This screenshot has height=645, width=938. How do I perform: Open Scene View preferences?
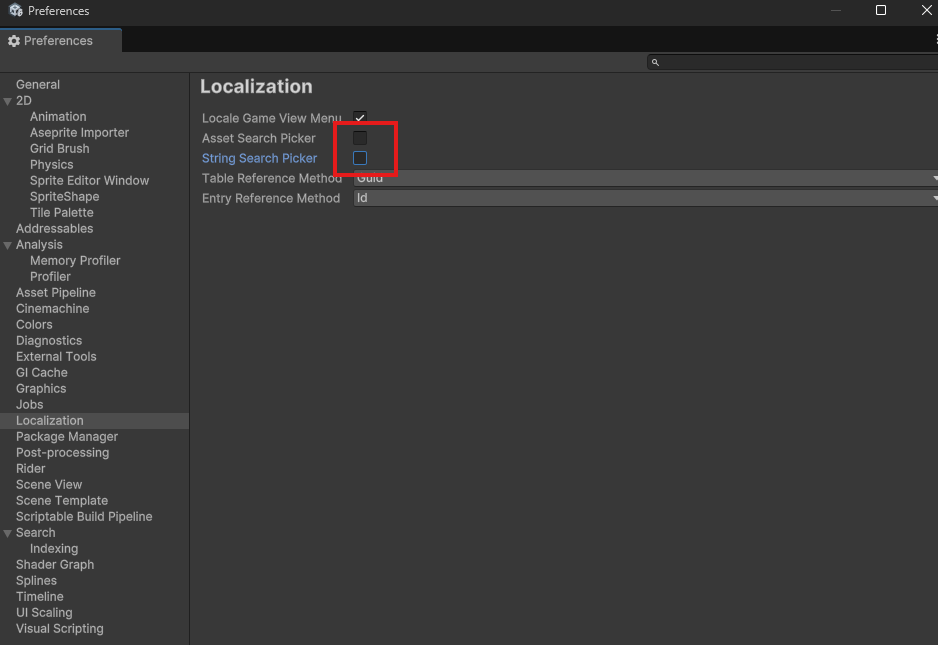click(x=49, y=485)
